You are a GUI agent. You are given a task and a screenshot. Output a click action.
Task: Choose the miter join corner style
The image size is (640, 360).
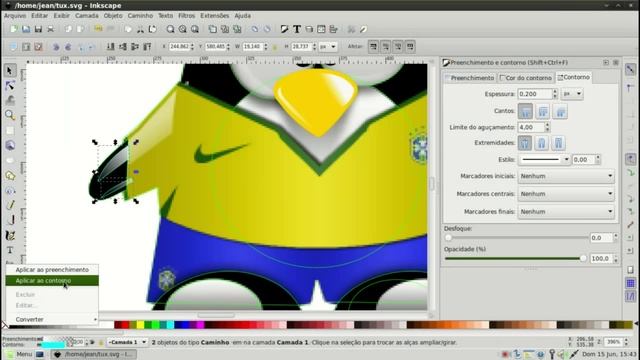525,111
